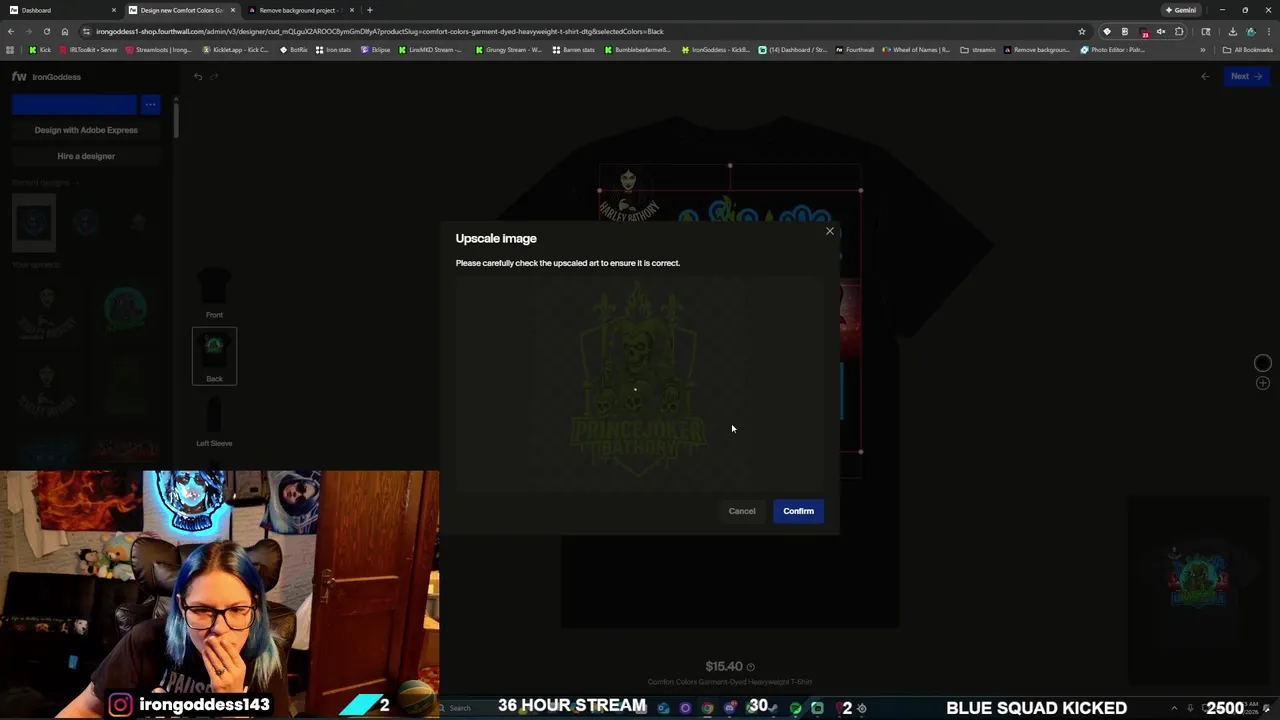This screenshot has height=720, width=1280.
Task: Open the Wheel of Names bookmark
Action: pyautogui.click(x=917, y=49)
